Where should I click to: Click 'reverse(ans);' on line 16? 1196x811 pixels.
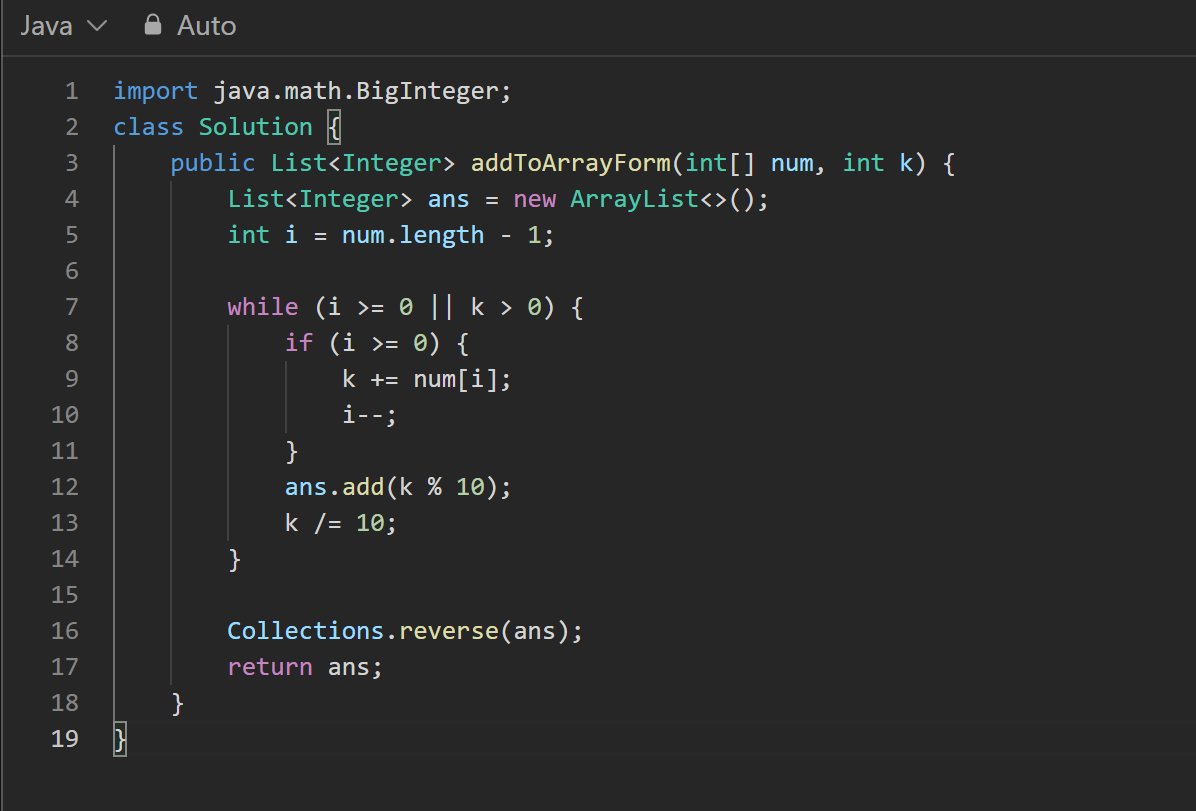click(491, 631)
